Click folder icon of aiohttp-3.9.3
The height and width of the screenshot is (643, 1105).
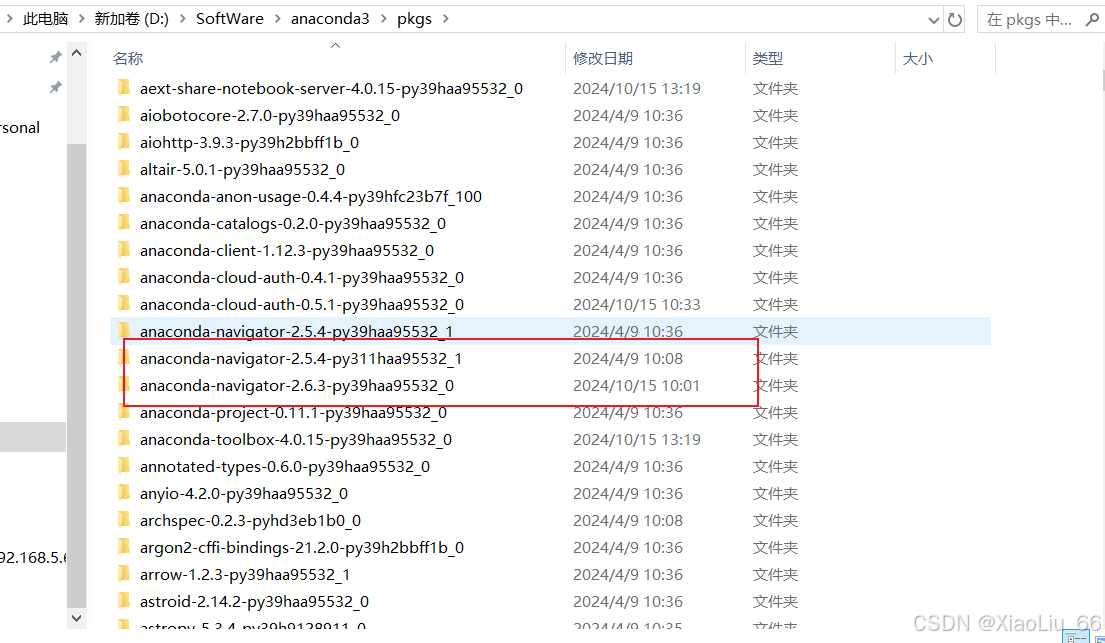pos(124,142)
